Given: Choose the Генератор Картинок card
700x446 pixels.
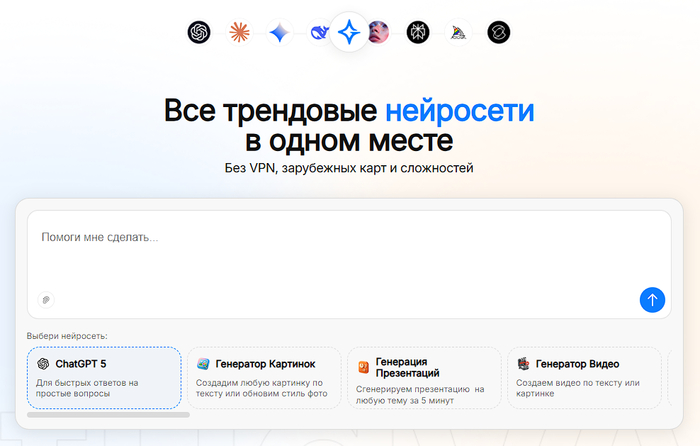Looking at the screenshot, I should pyautogui.click(x=262, y=378).
